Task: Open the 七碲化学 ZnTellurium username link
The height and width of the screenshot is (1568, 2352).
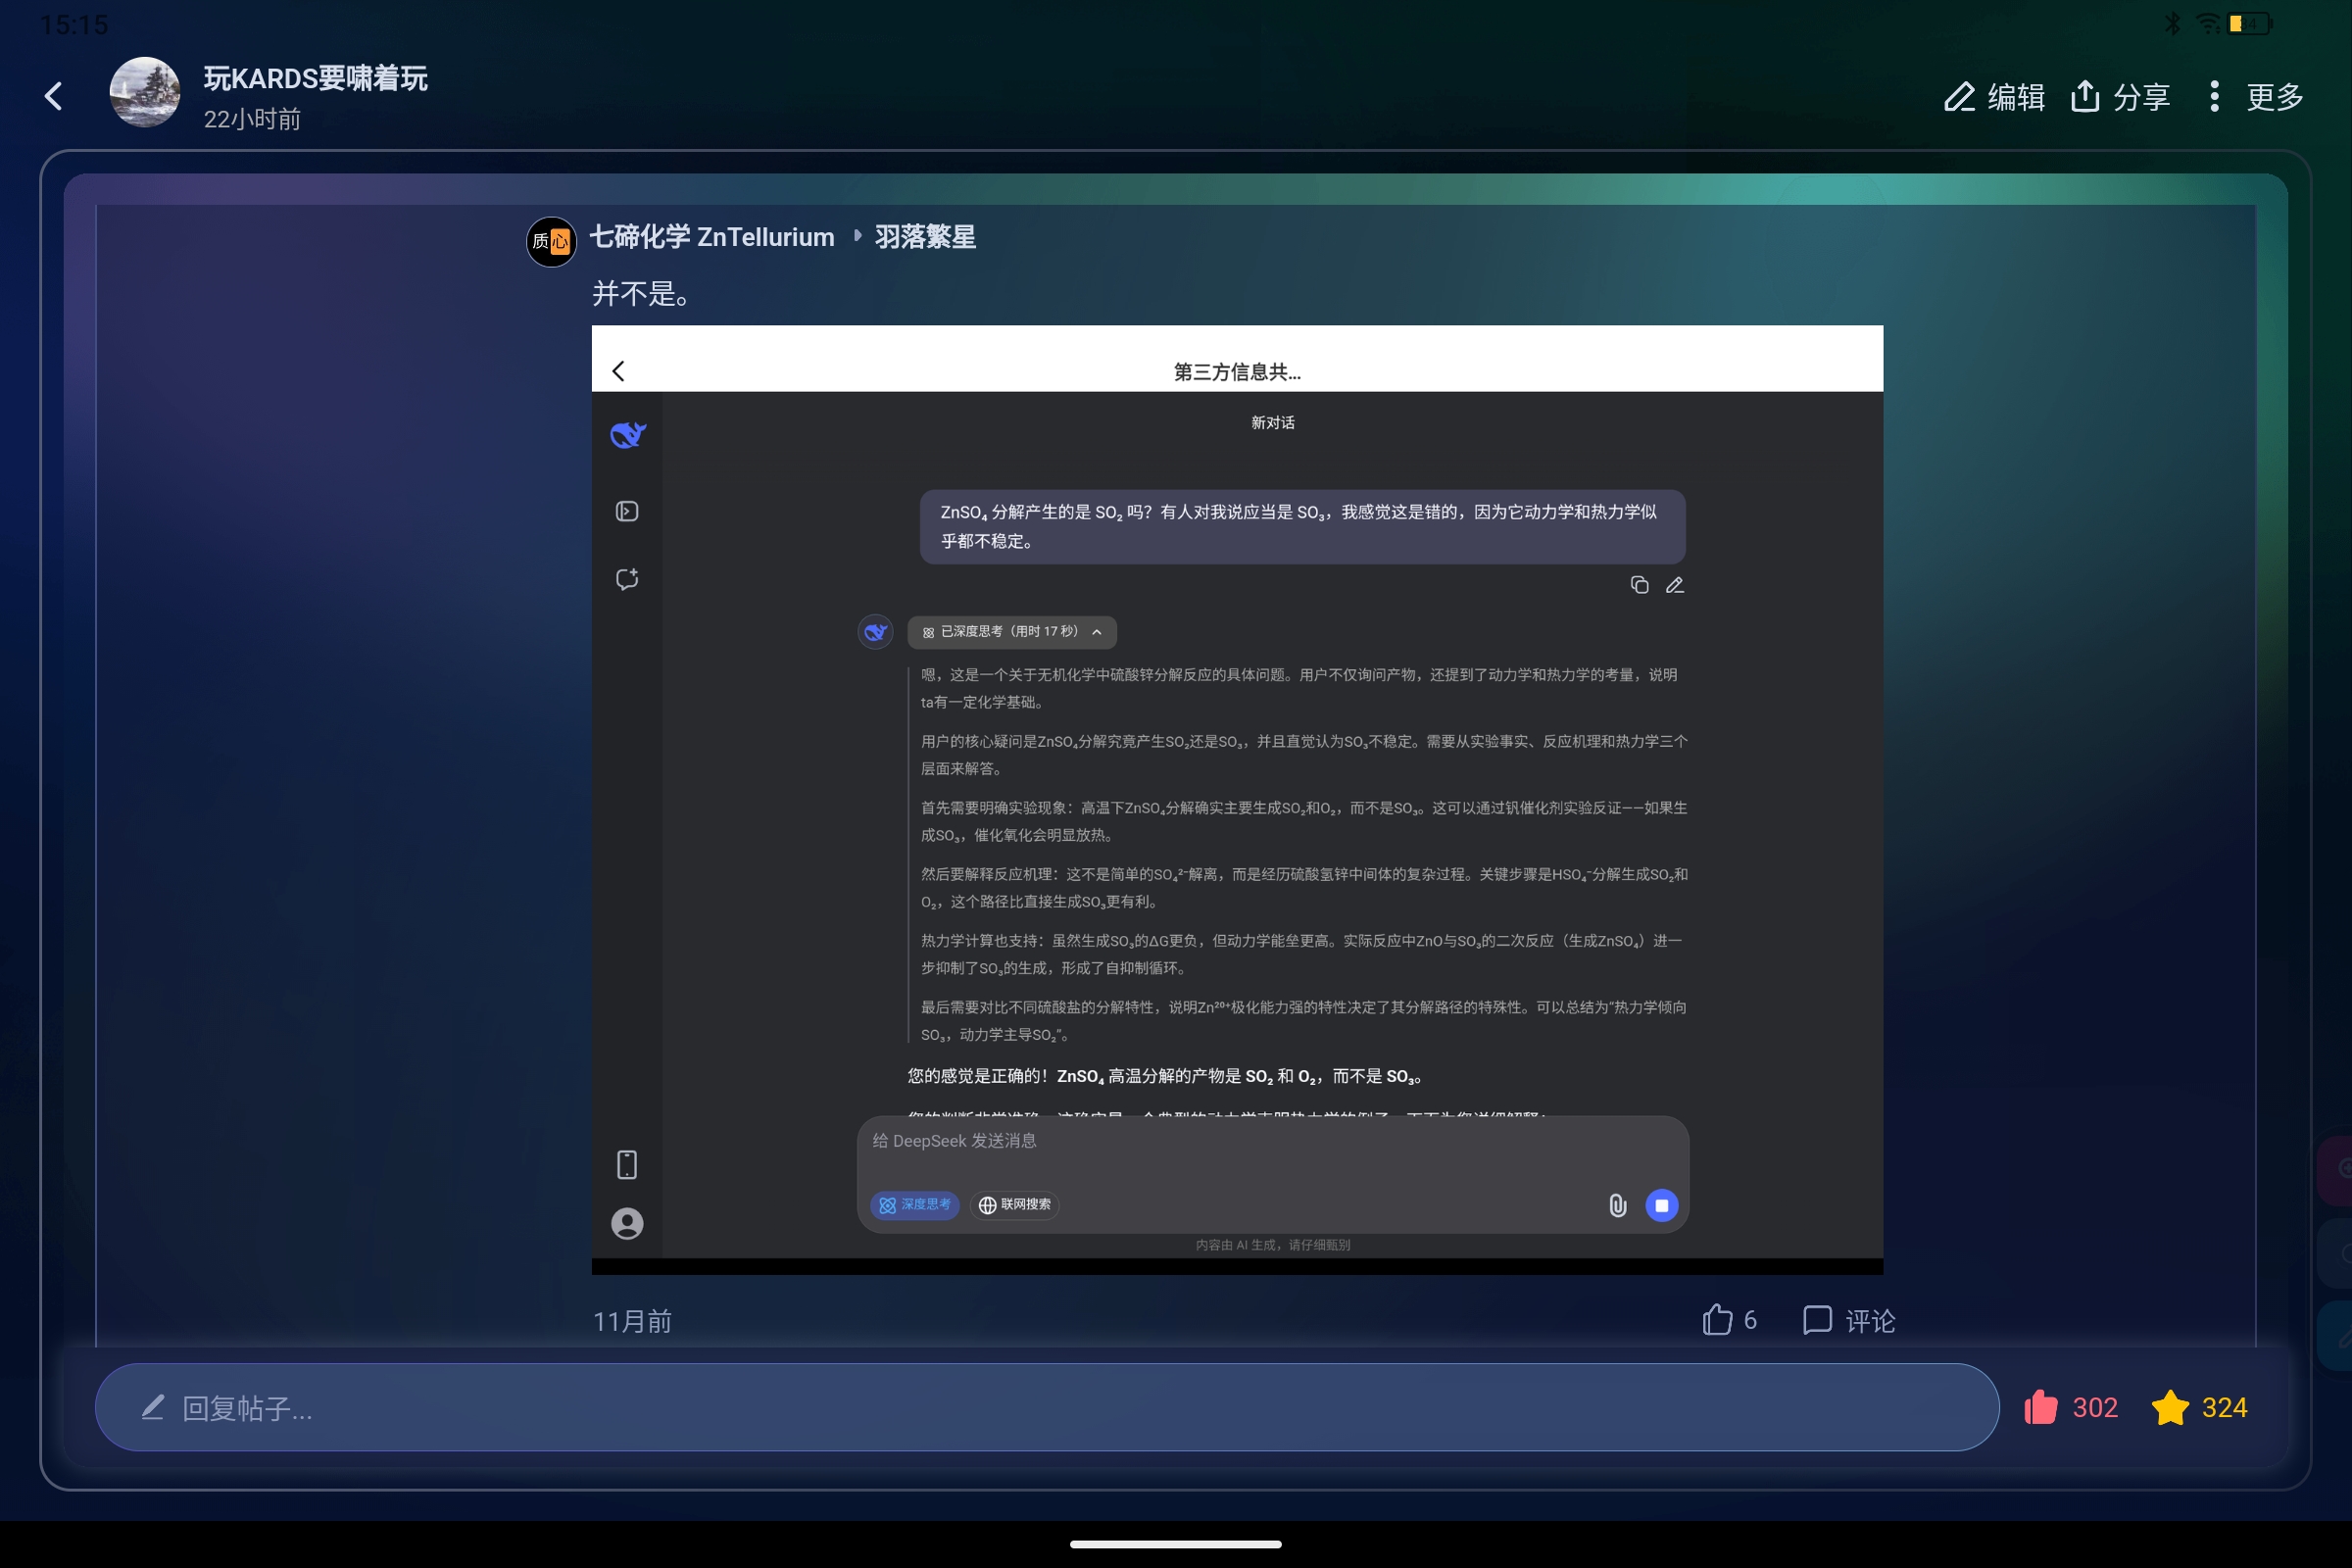Action: point(712,237)
